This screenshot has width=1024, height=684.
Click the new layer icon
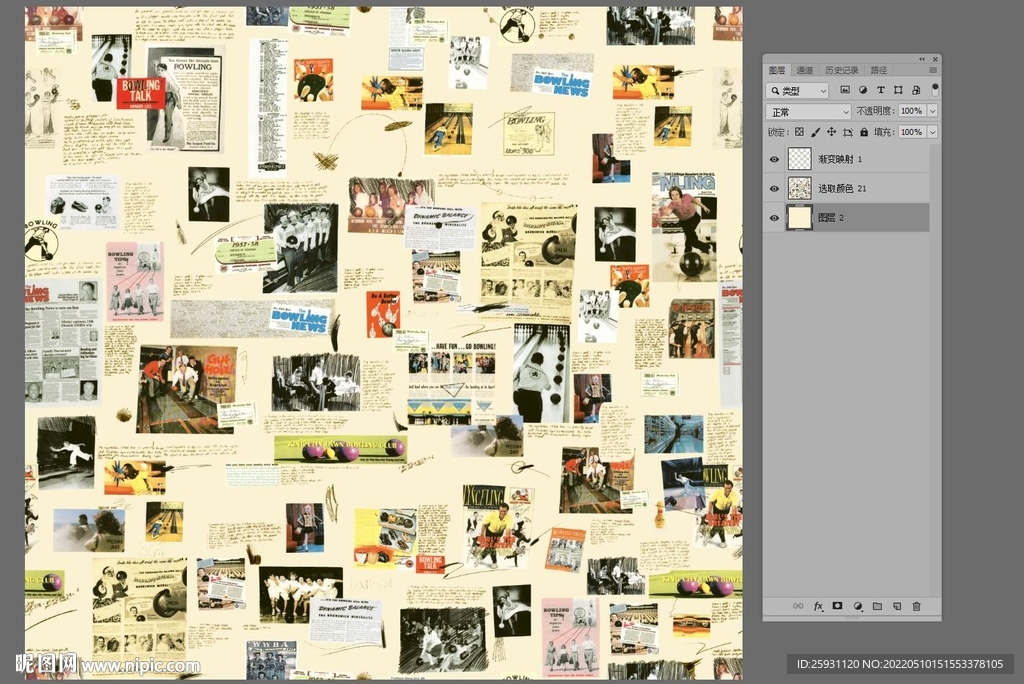coord(896,606)
